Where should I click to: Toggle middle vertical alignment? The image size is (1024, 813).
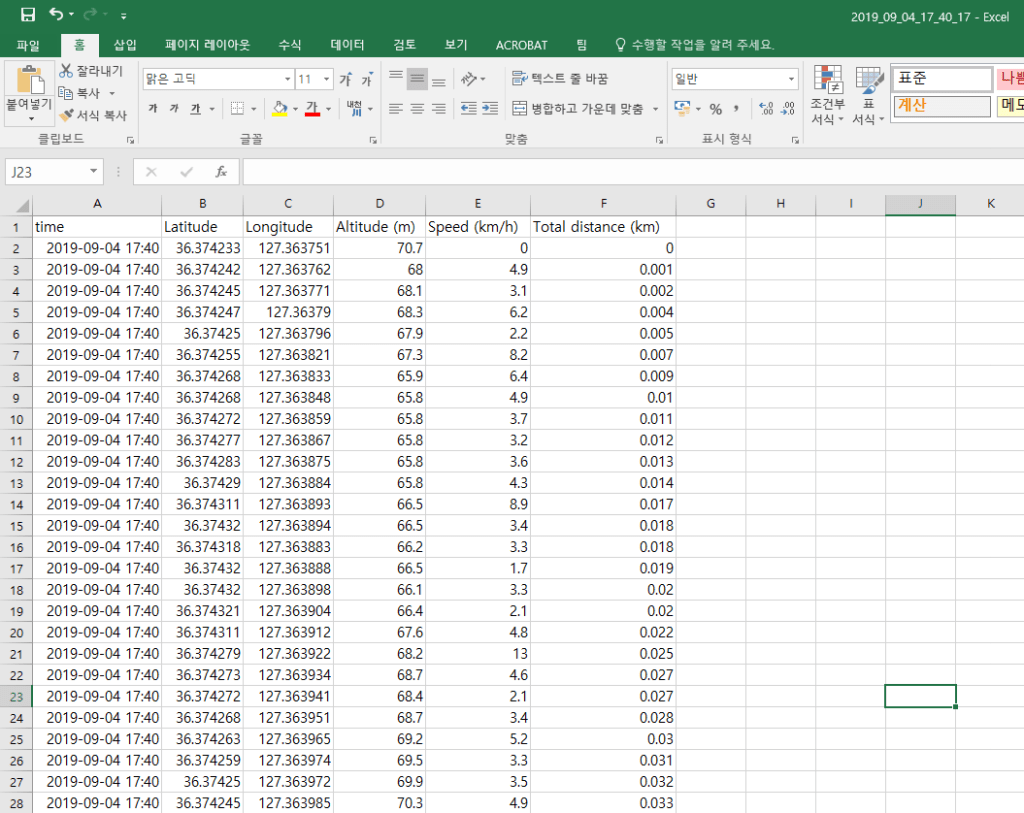[x=417, y=78]
